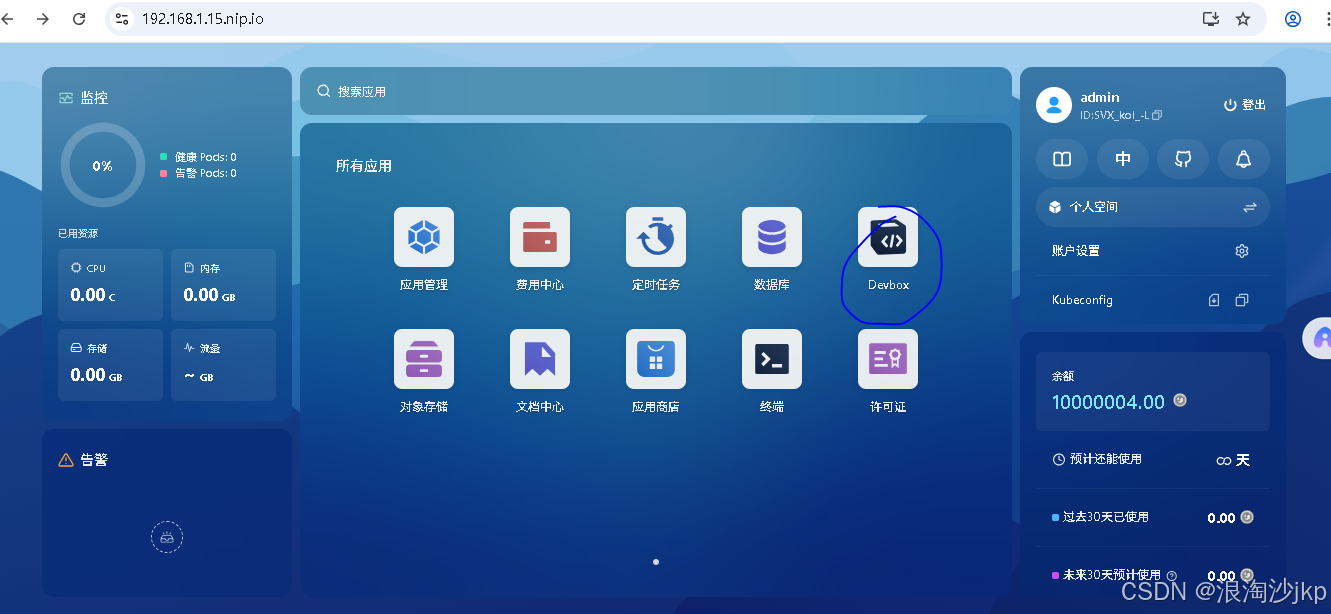The width and height of the screenshot is (1331, 614).
Task: Open the 内存 memory usage card
Action: point(223,285)
